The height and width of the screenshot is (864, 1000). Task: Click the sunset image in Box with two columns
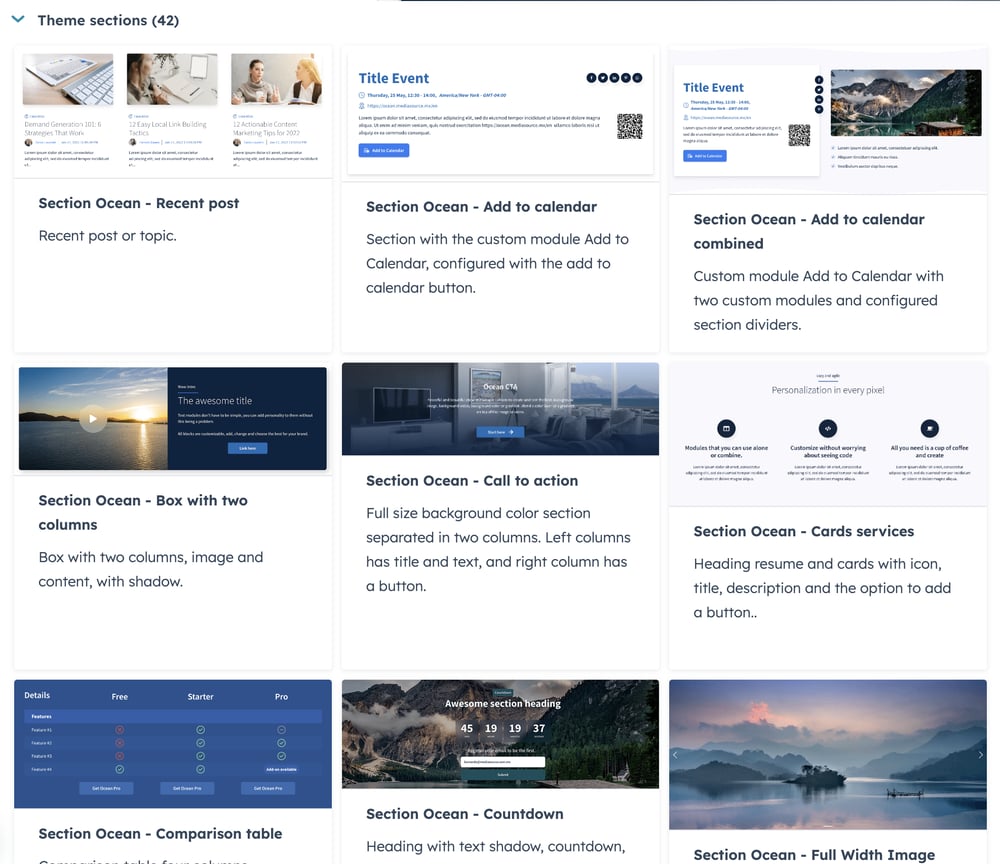(93, 418)
